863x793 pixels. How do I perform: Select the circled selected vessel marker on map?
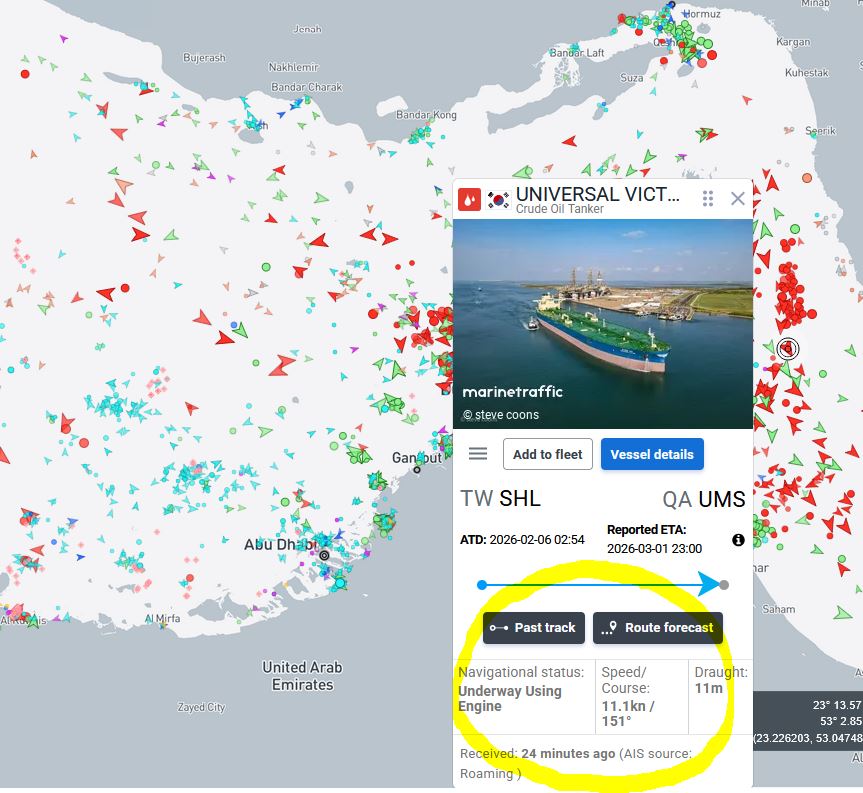pos(788,349)
